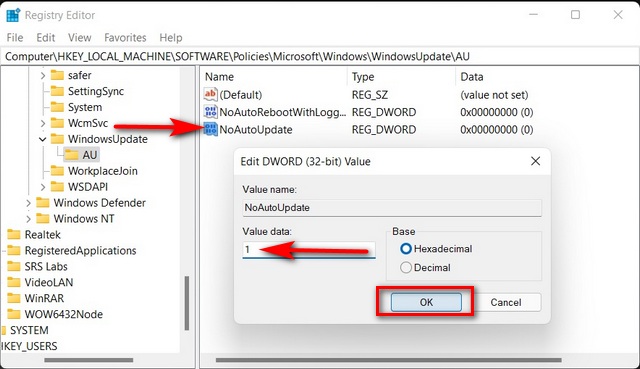Click the VideoLAN folder icon
Viewport: 640px width, 369px height.
pos(14,282)
